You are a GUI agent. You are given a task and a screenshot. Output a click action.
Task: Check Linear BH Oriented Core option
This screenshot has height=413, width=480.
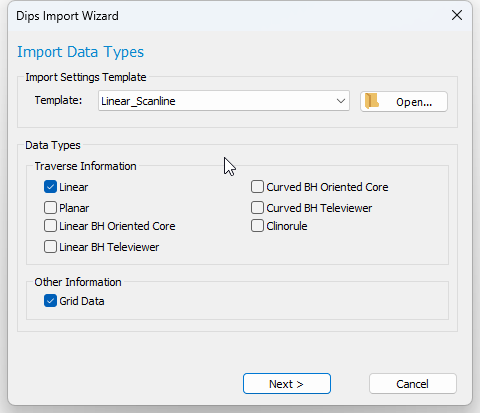point(50,226)
